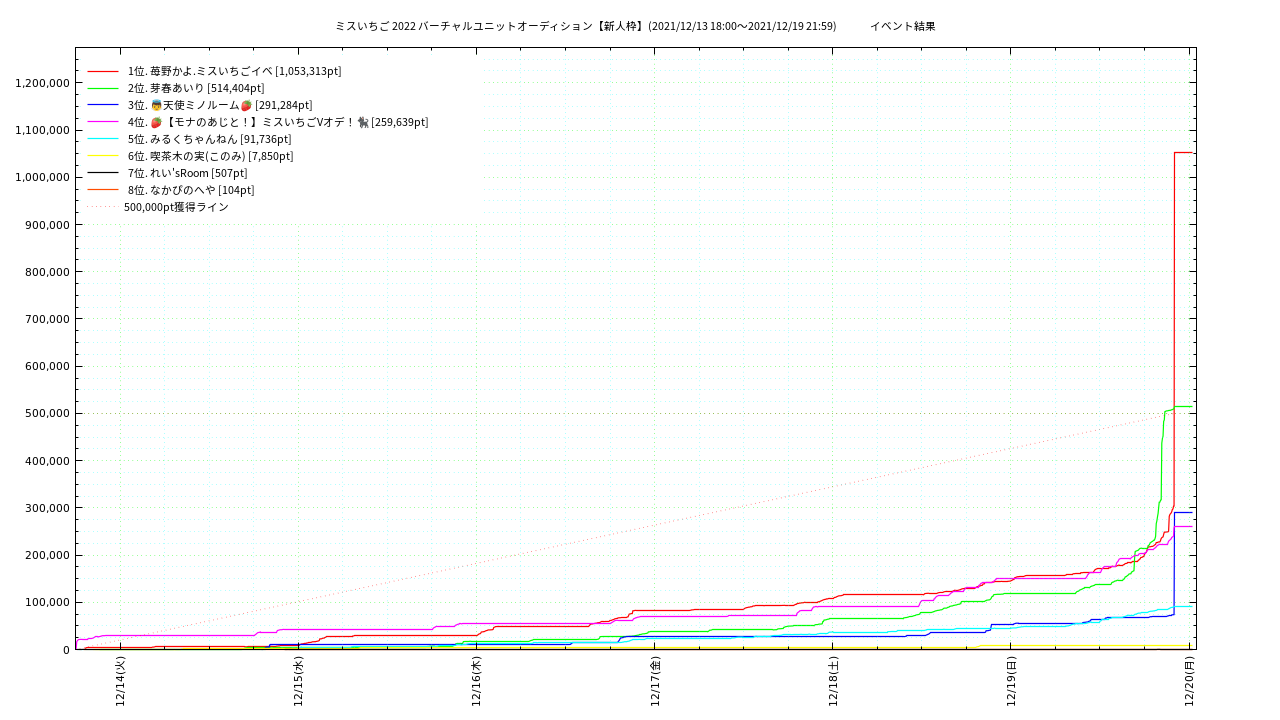Select legend entry 7位 れい'sRoom
Screen dimensions: 1280x720
click(187, 173)
